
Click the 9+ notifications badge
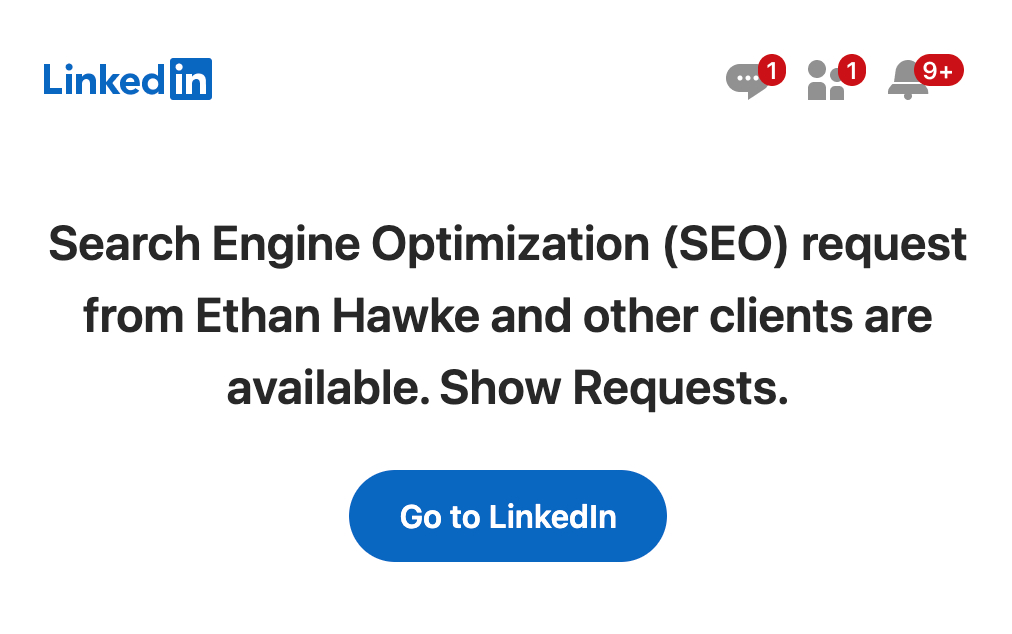[938, 70]
